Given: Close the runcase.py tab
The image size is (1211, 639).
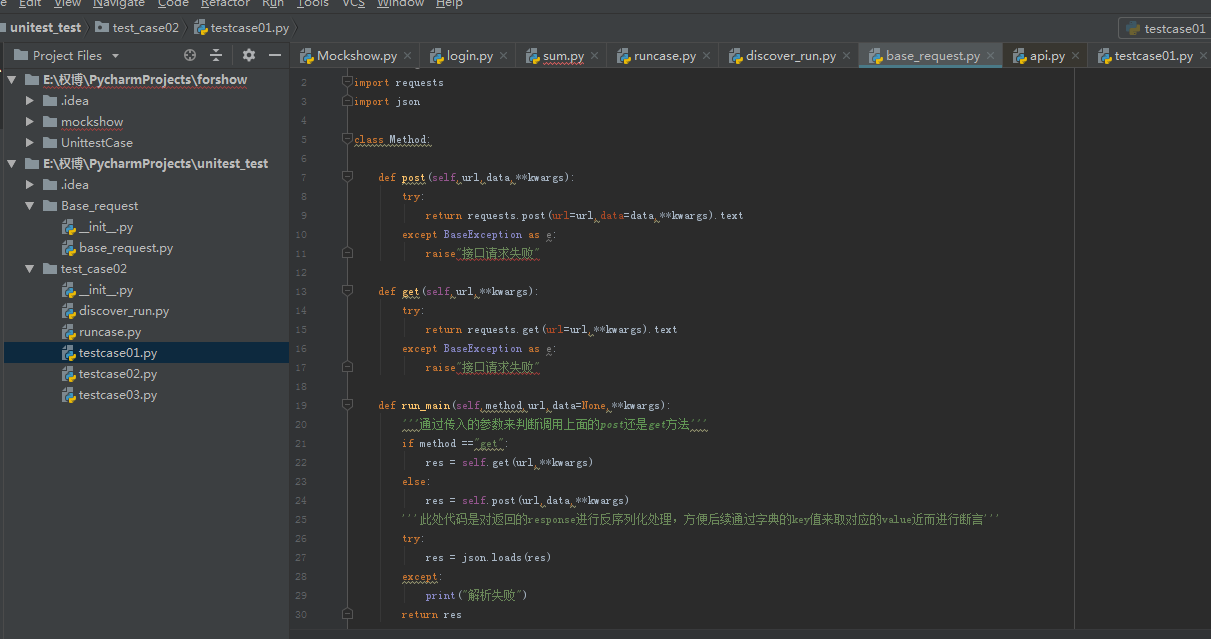Looking at the screenshot, I should pyautogui.click(x=705, y=56).
